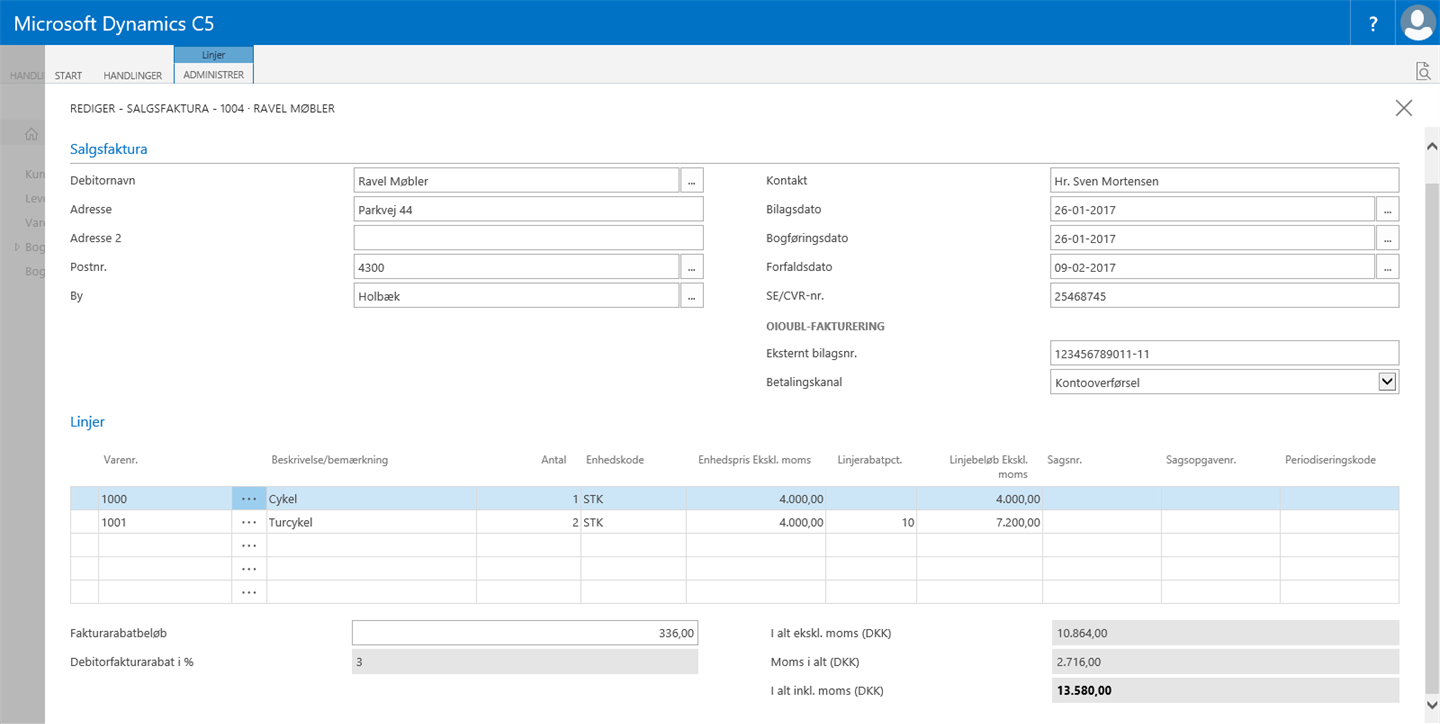1440x724 pixels.
Task: Open lookup button next to By field
Action: (692, 296)
